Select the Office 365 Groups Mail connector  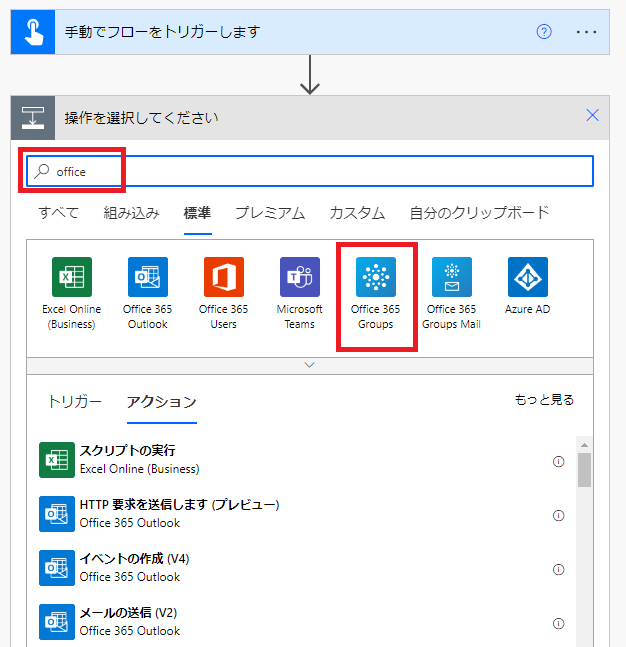pyautogui.click(x=452, y=277)
